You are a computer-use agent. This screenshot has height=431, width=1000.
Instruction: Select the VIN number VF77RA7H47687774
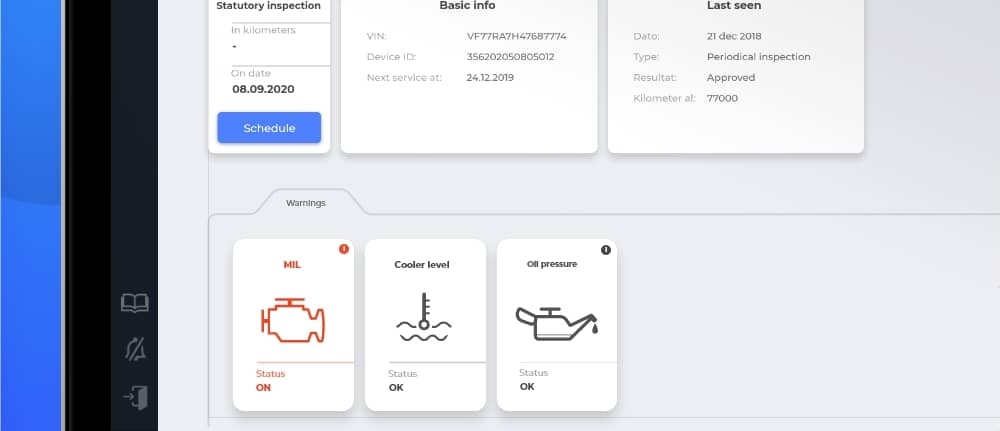[517, 36]
